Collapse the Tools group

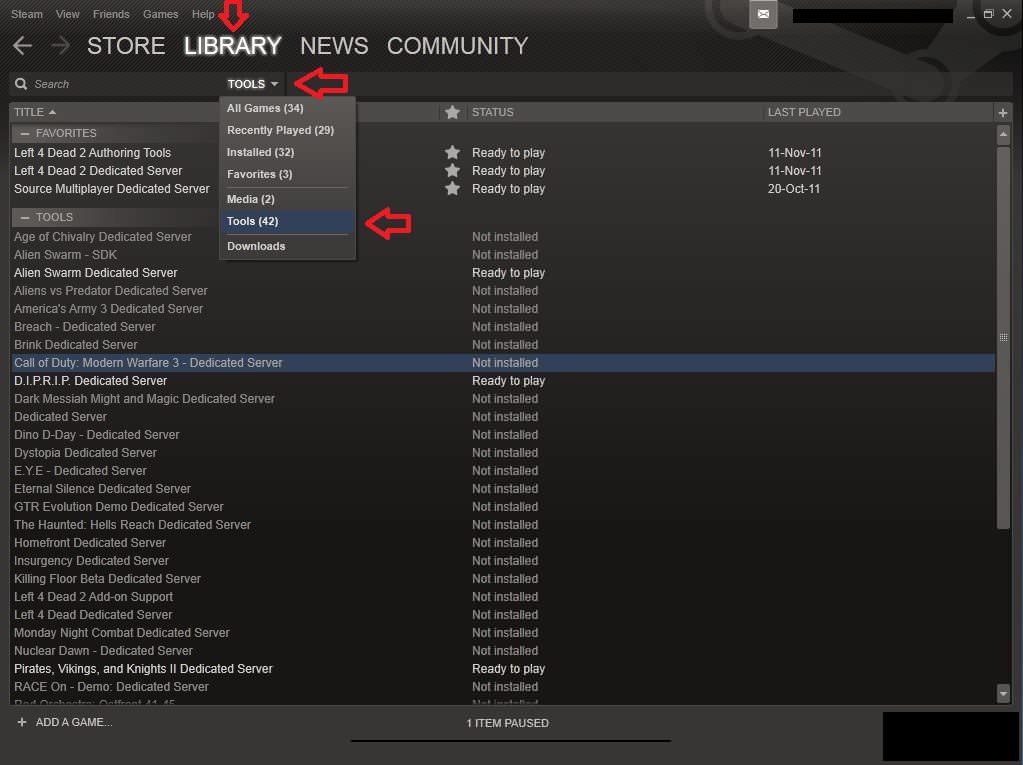[x=25, y=217]
